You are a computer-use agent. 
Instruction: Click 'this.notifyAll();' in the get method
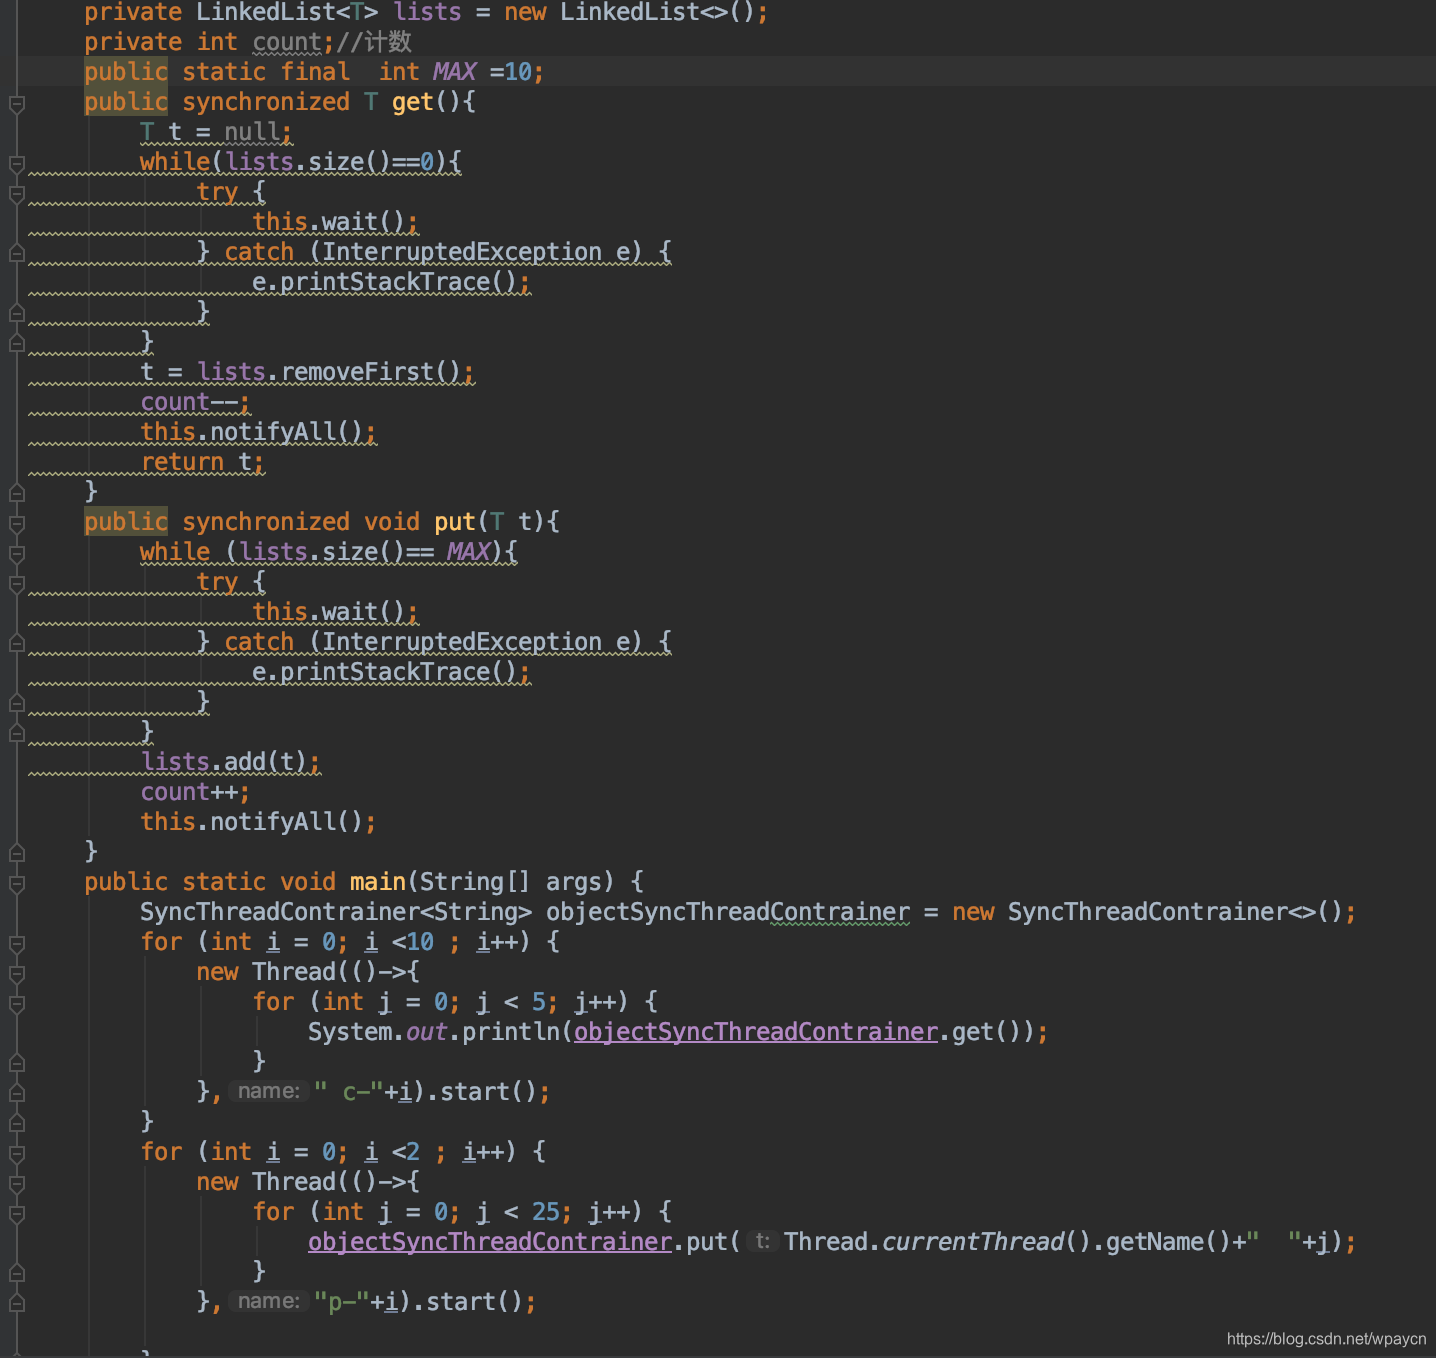pos(258,432)
